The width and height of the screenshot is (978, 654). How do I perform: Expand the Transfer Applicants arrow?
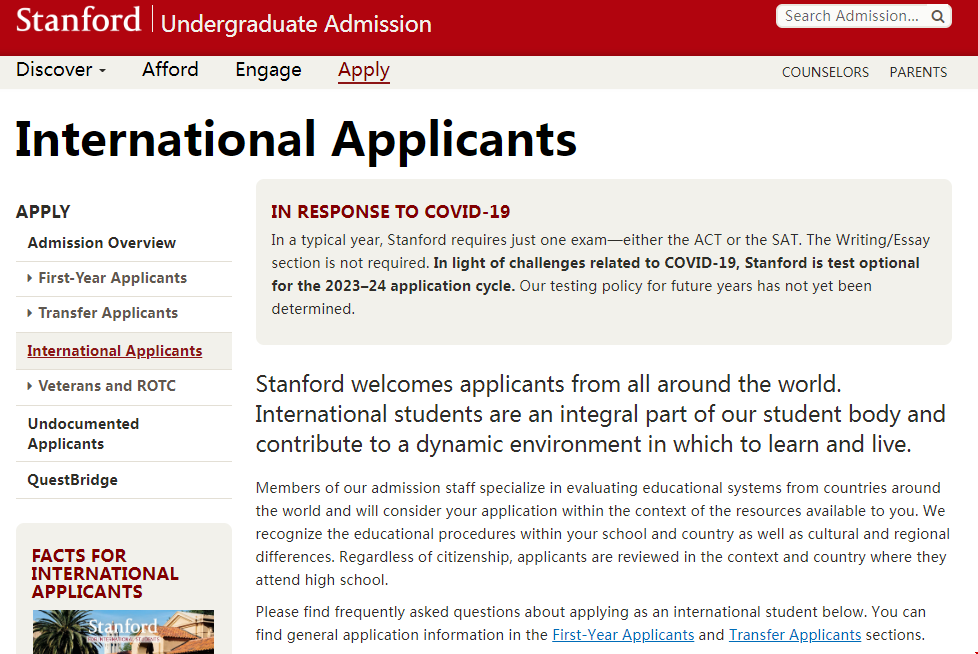pyautogui.click(x=29, y=313)
